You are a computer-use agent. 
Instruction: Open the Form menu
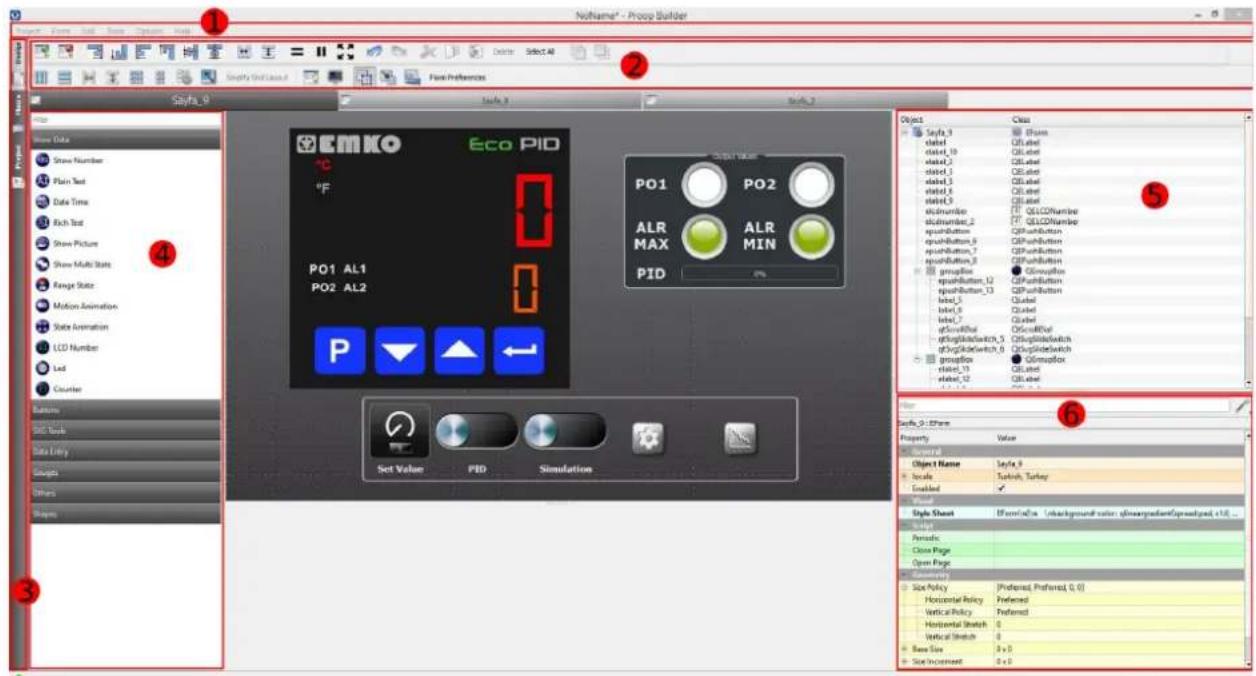point(60,32)
